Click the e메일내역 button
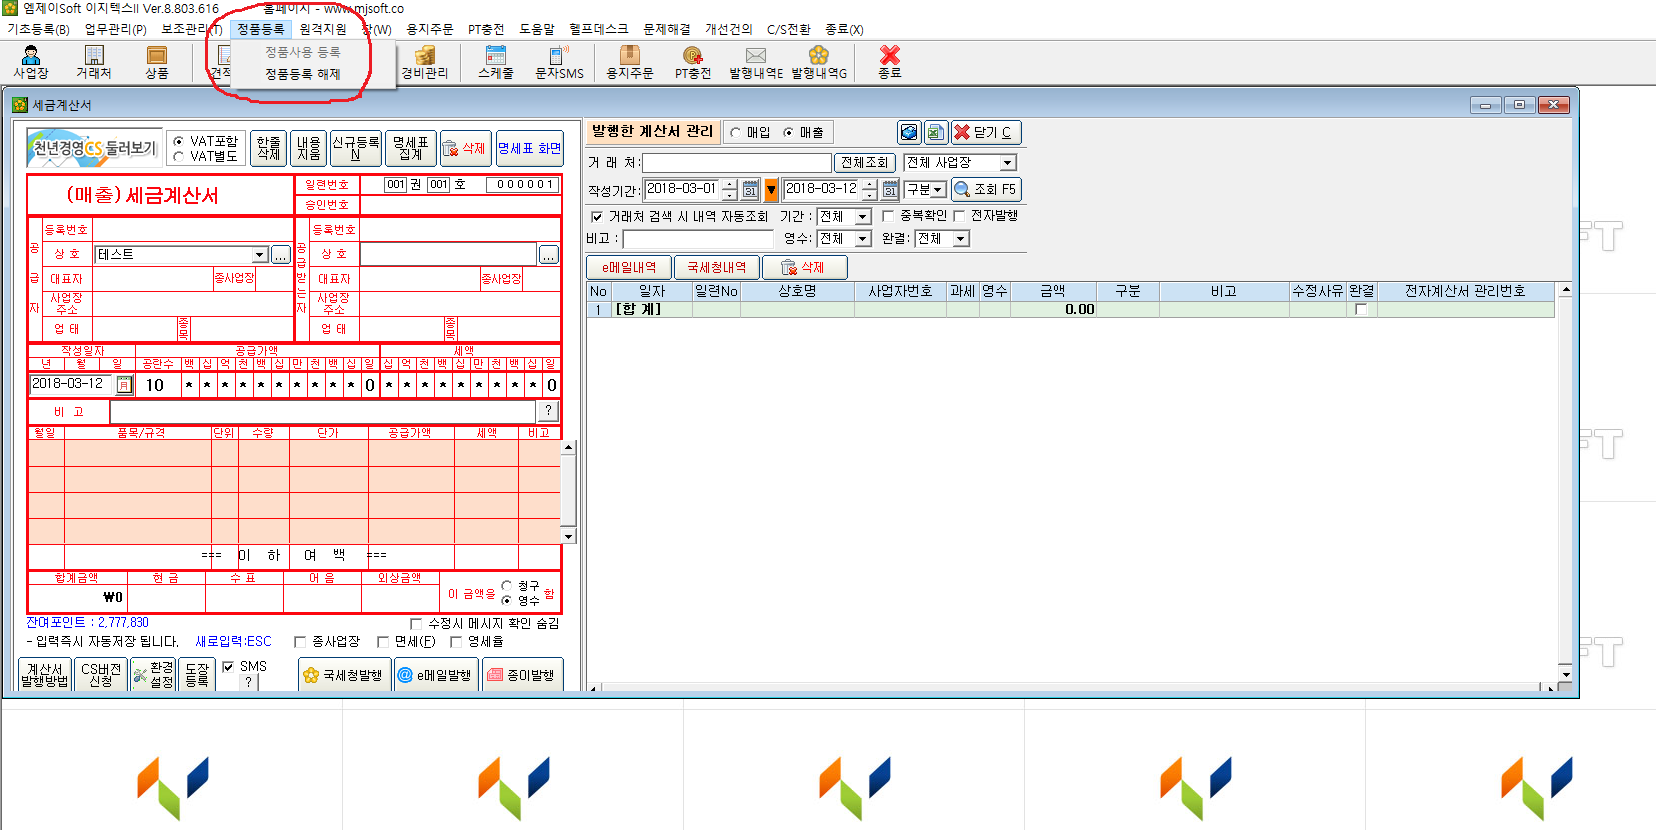The width and height of the screenshot is (1656, 830). [629, 267]
